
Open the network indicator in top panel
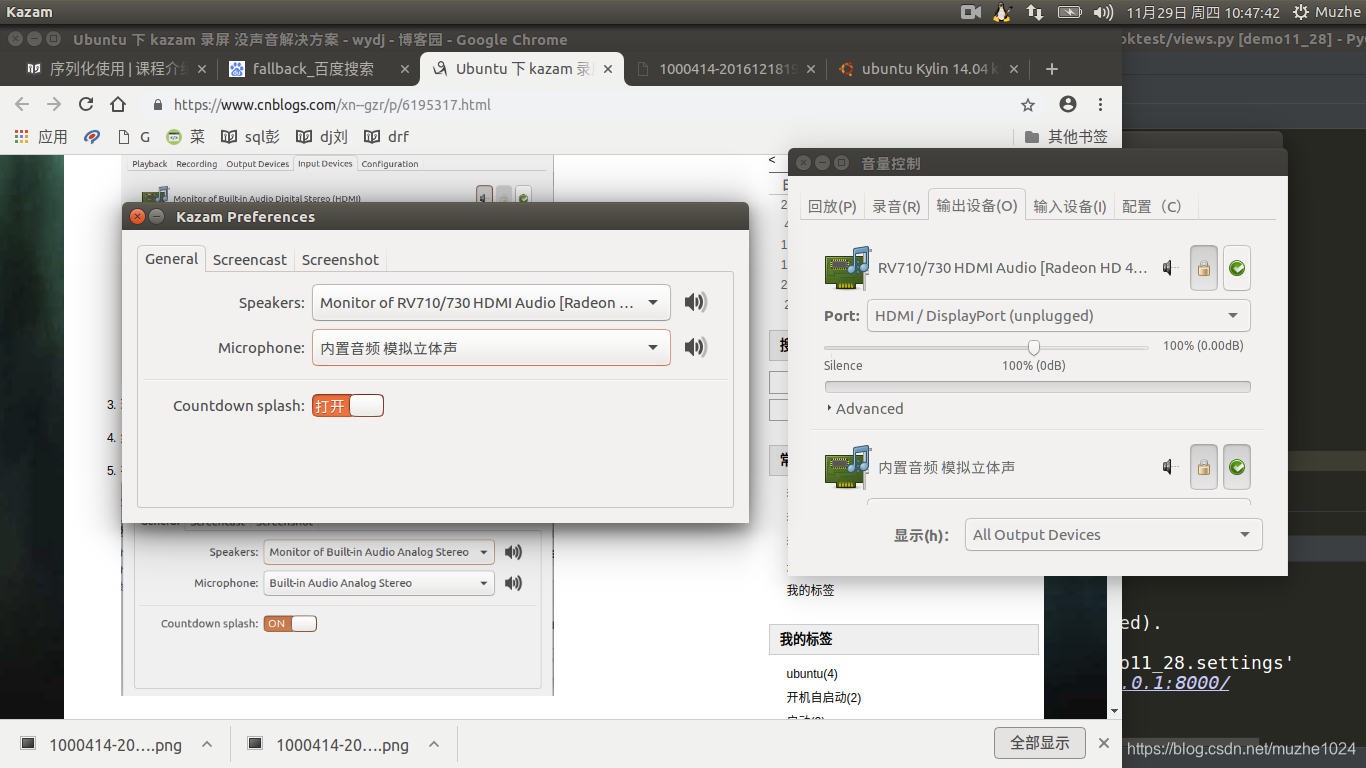(1035, 12)
